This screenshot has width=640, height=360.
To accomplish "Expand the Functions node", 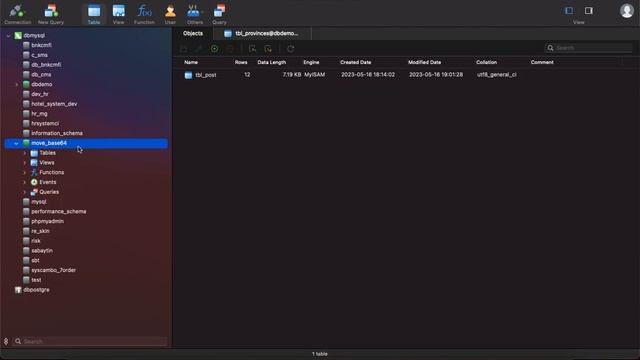I will (x=25, y=173).
